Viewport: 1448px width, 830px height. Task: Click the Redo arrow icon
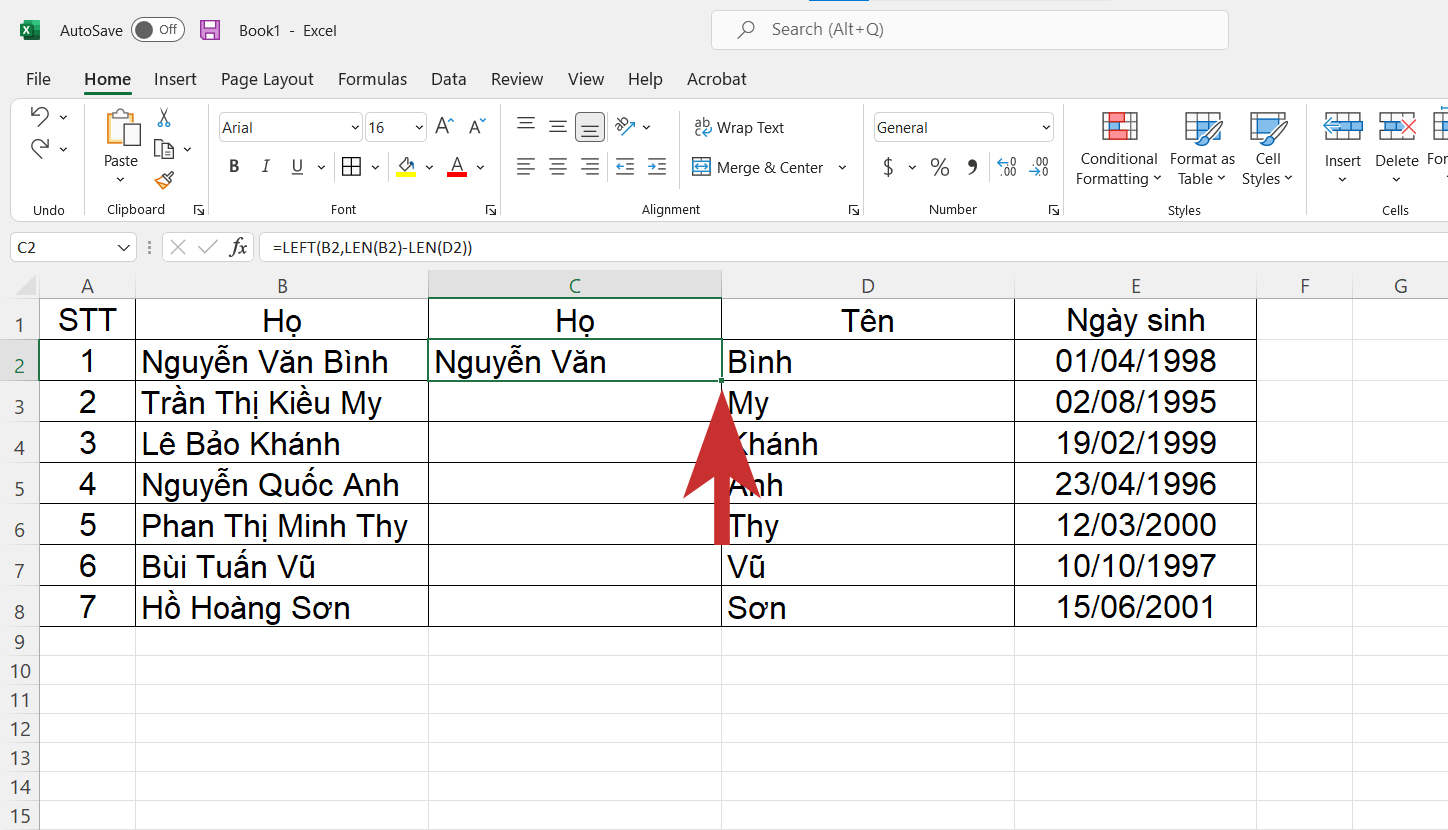(x=40, y=149)
